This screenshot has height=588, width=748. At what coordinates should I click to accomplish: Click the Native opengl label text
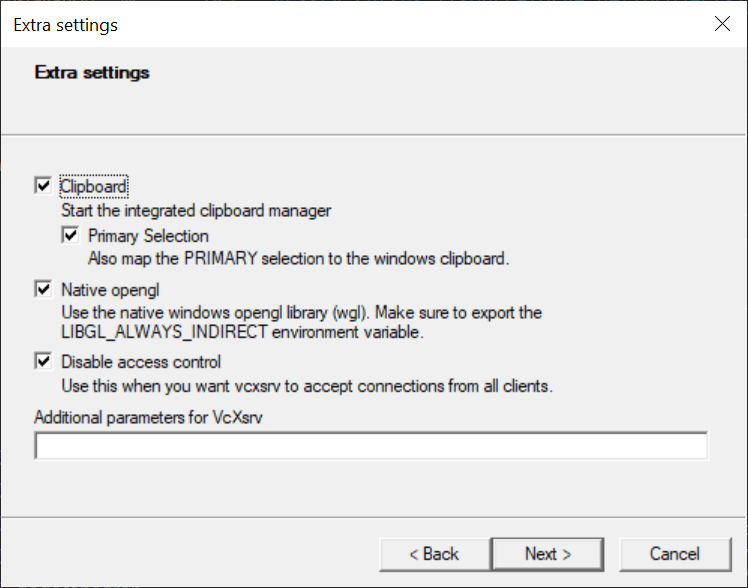(108, 289)
